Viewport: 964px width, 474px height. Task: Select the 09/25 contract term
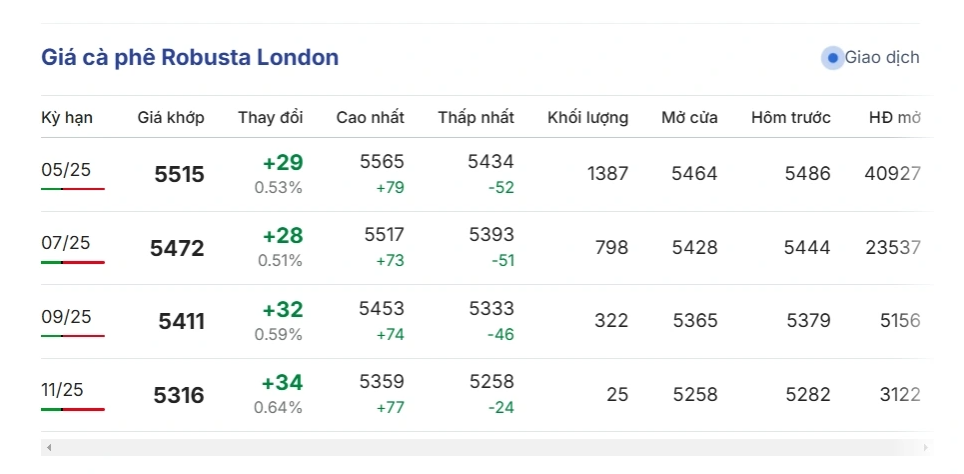click(x=66, y=317)
